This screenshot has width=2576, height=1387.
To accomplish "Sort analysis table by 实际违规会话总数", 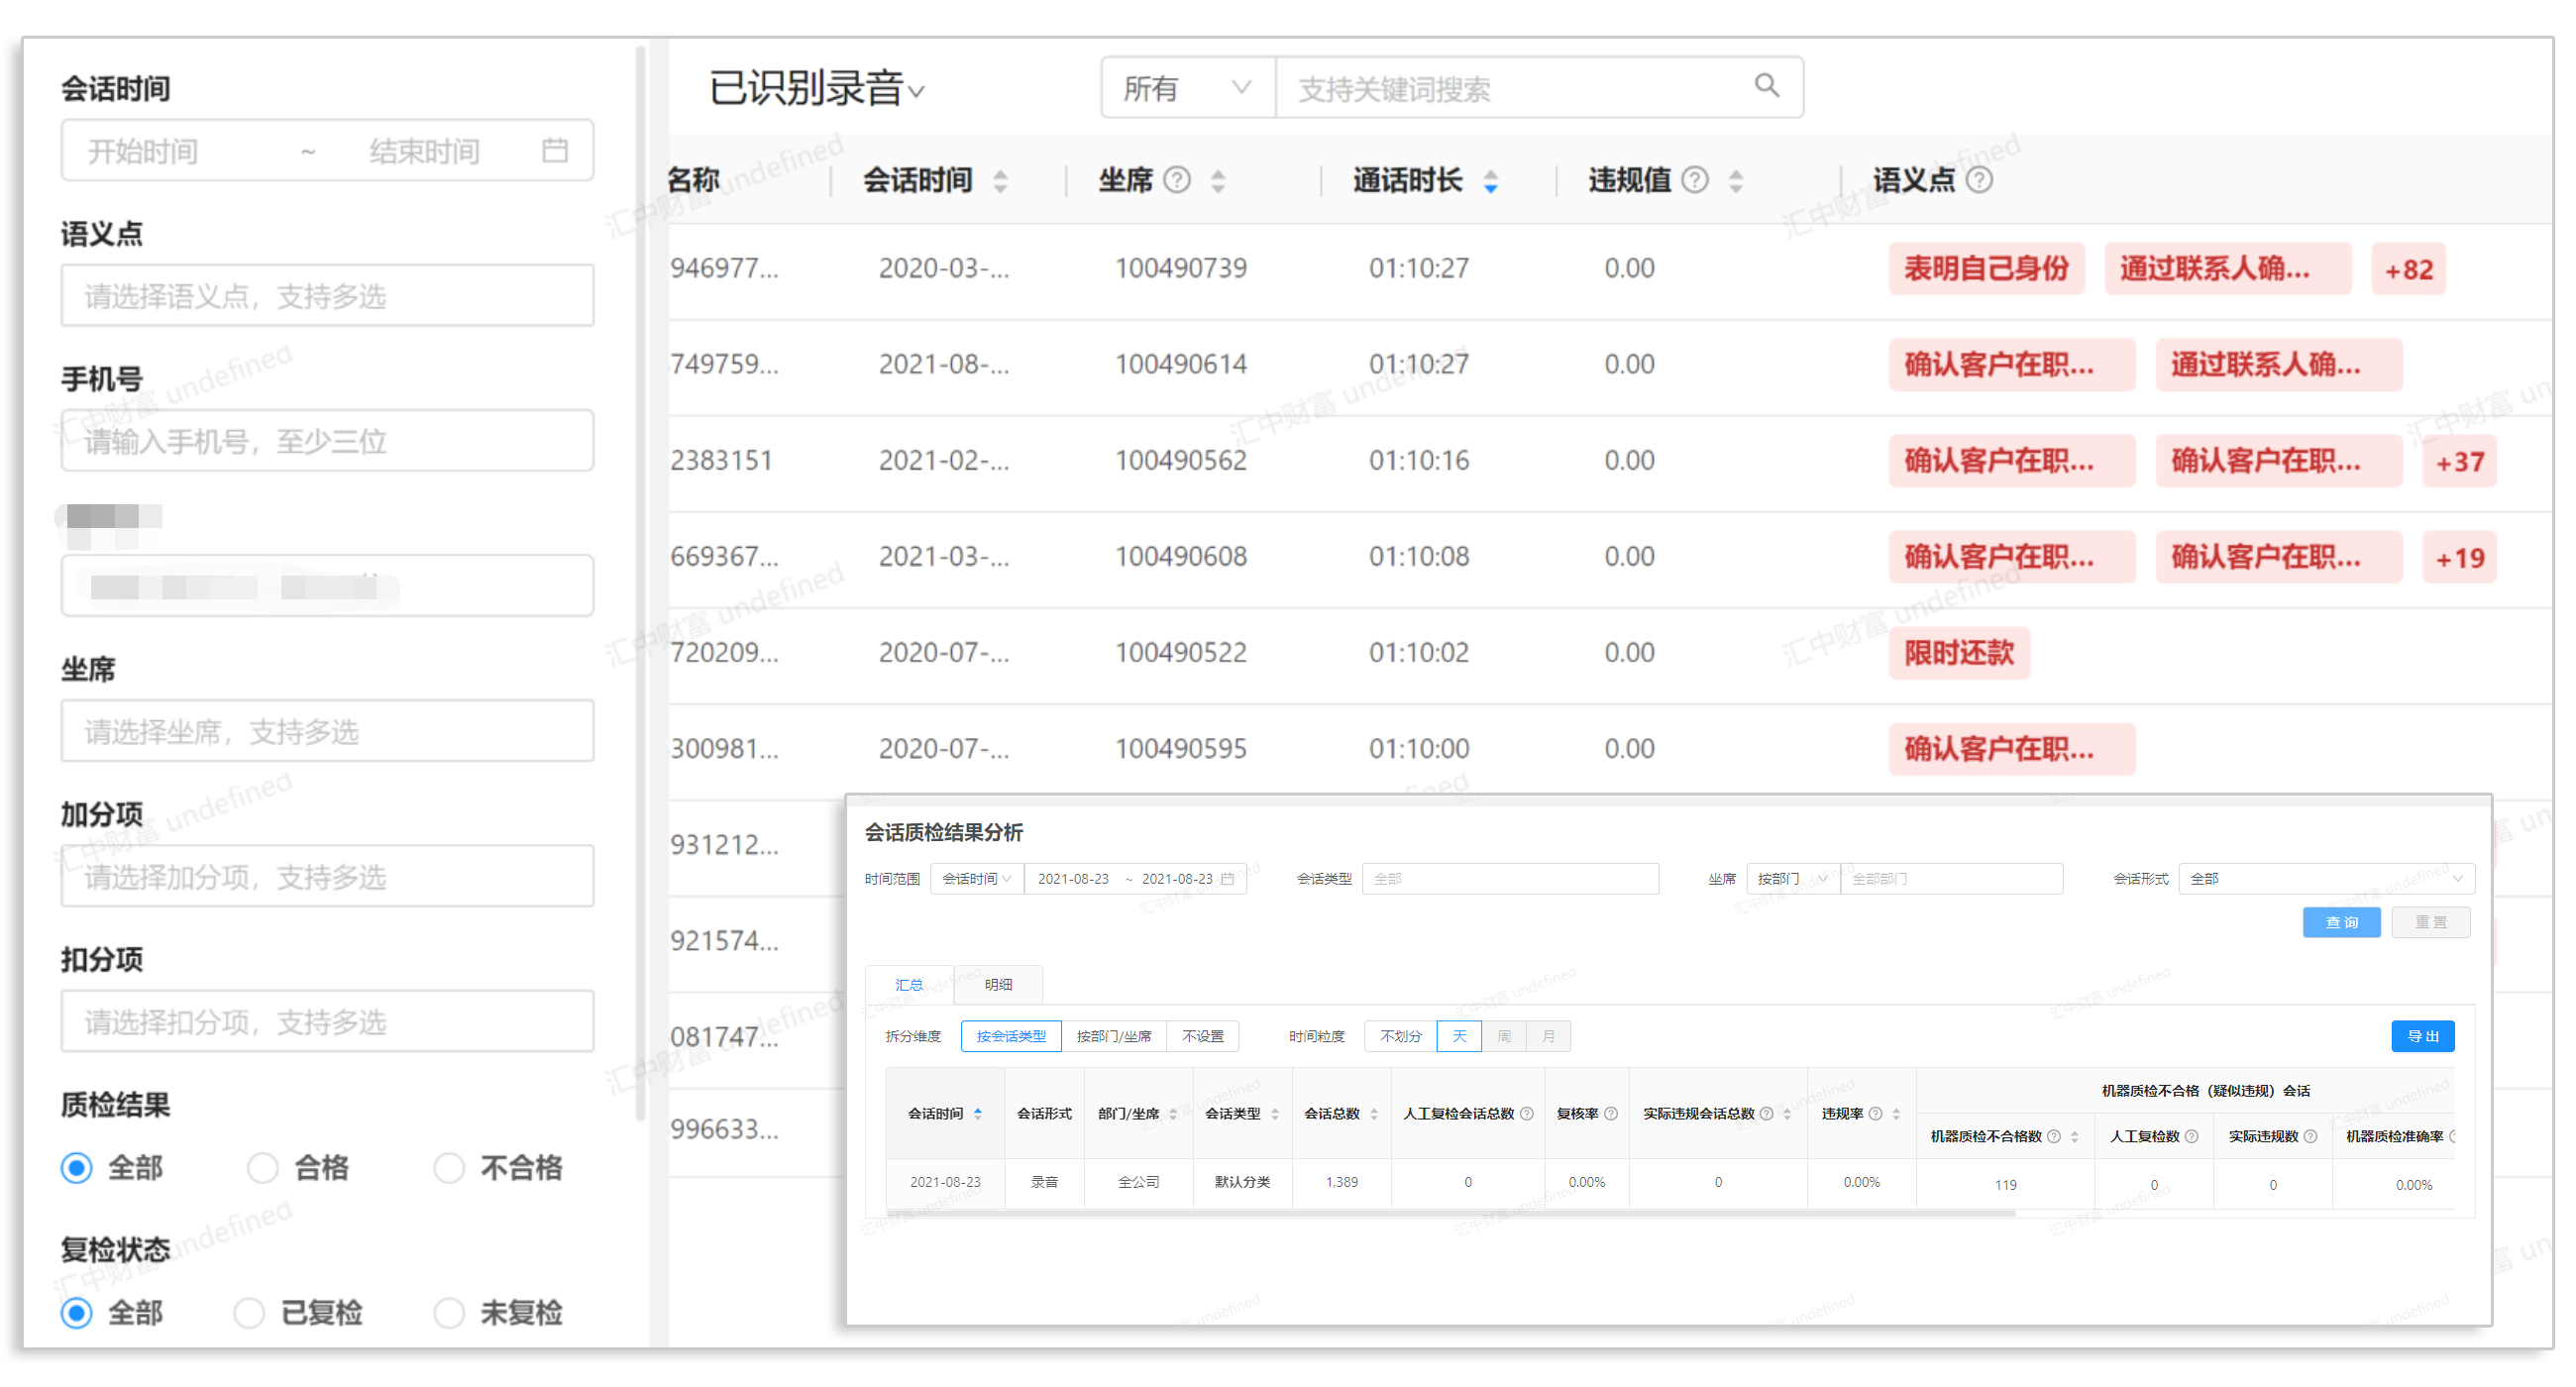I will tap(1787, 1114).
